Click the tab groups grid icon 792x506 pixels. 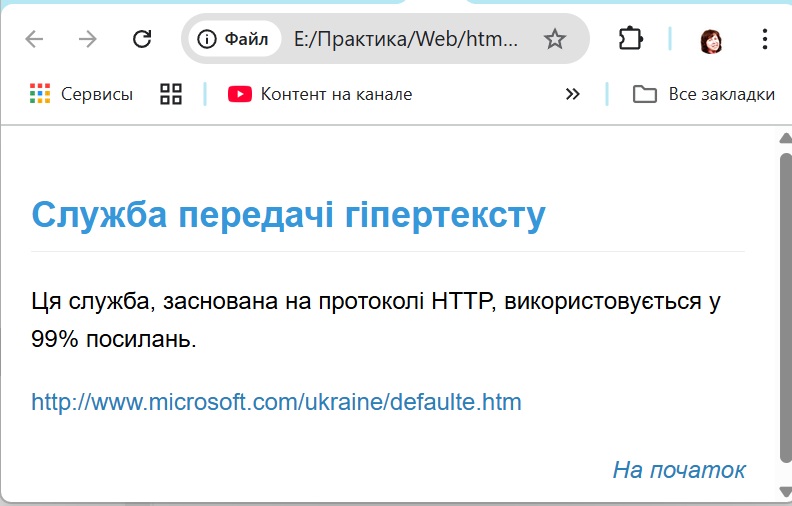[171, 94]
